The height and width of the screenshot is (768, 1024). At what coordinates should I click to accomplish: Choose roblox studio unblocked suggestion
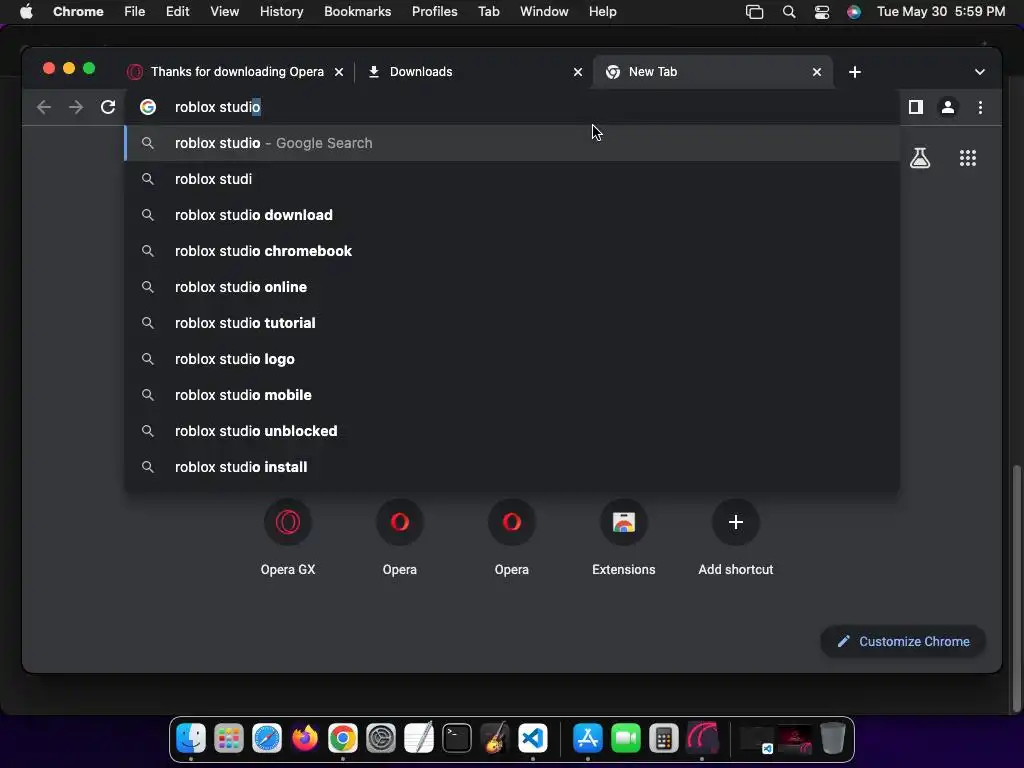513,431
